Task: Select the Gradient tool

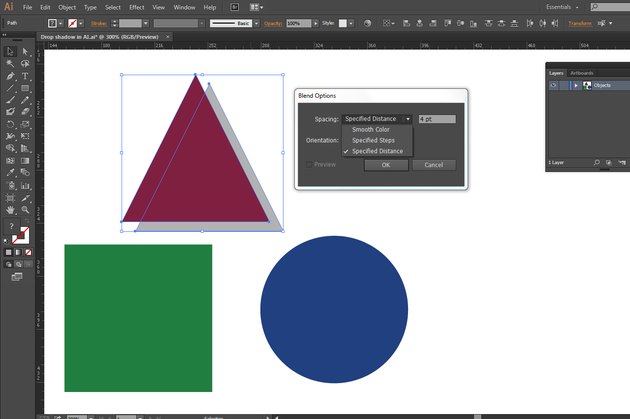Action: tap(25, 161)
